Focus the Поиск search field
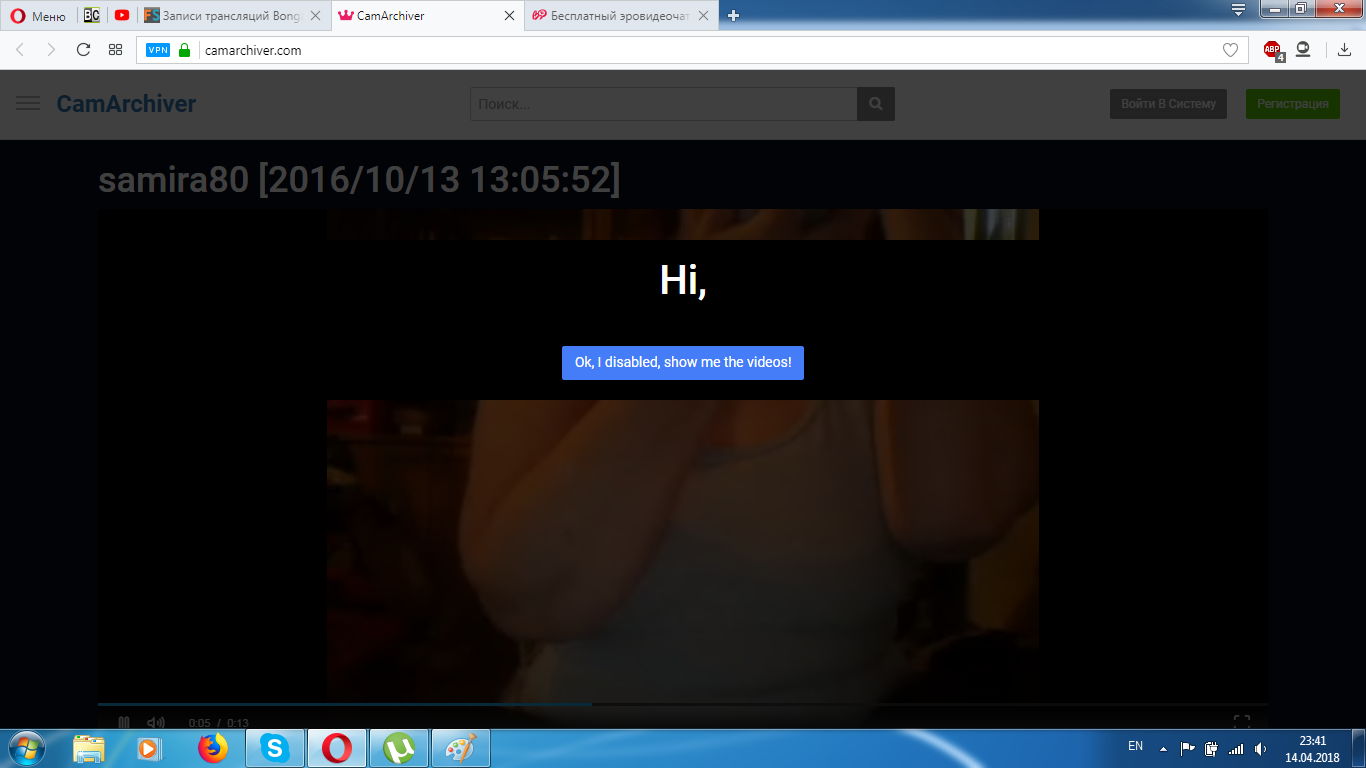This screenshot has height=768, width=1366. [x=664, y=104]
